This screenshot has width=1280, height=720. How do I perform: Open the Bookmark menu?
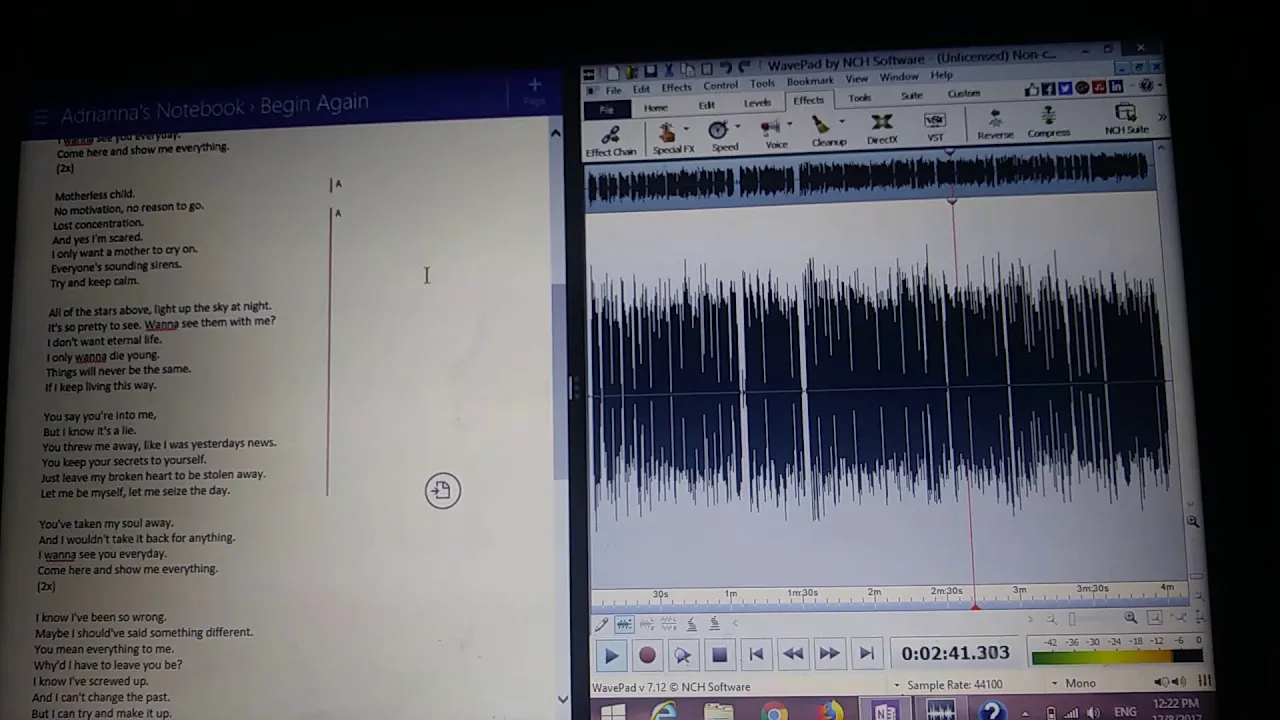click(x=810, y=81)
